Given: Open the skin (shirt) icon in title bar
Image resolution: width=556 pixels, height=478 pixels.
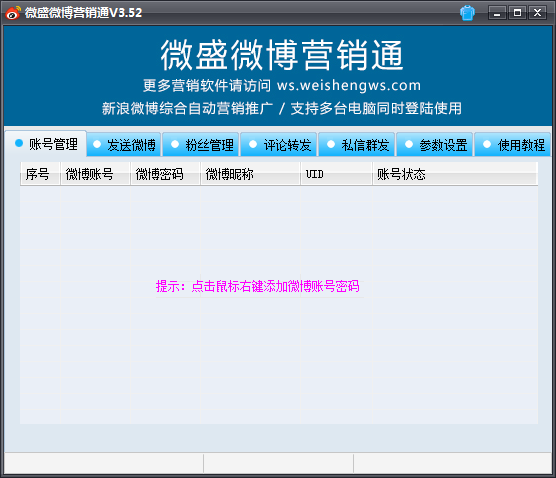Looking at the screenshot, I should (467, 13).
